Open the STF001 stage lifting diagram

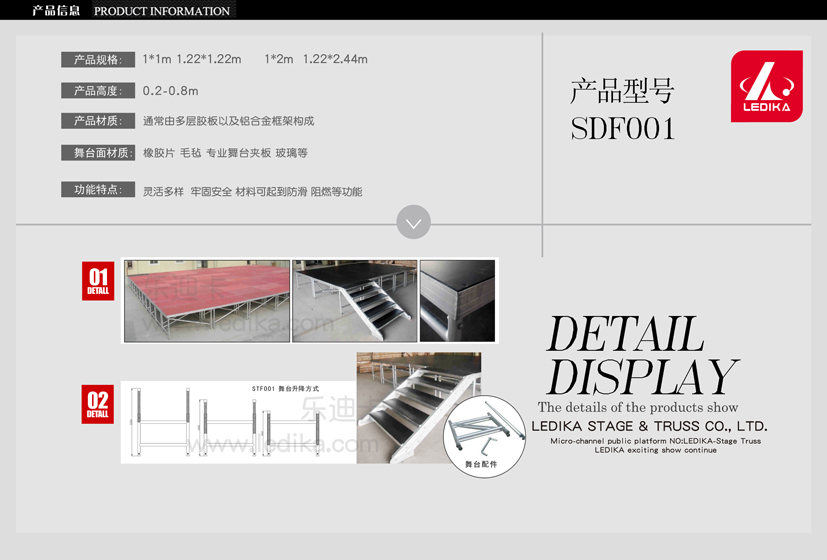click(x=238, y=422)
